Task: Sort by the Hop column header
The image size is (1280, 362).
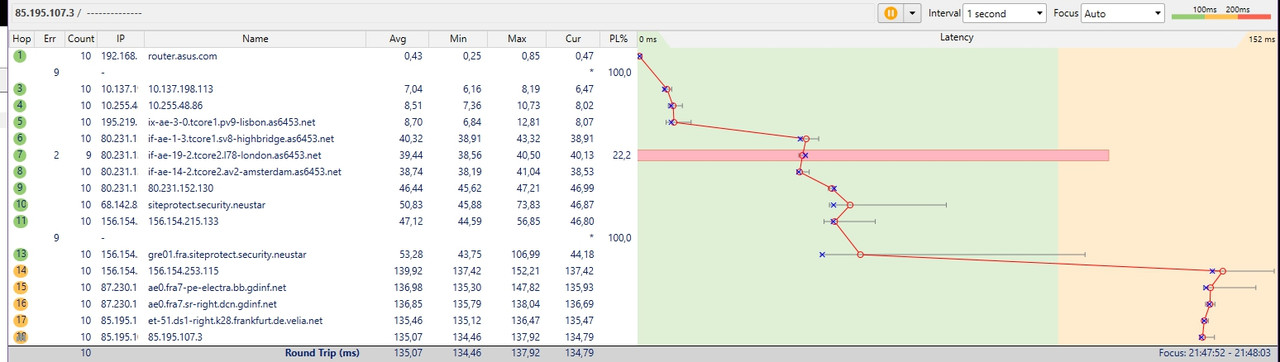Action: click(22, 38)
